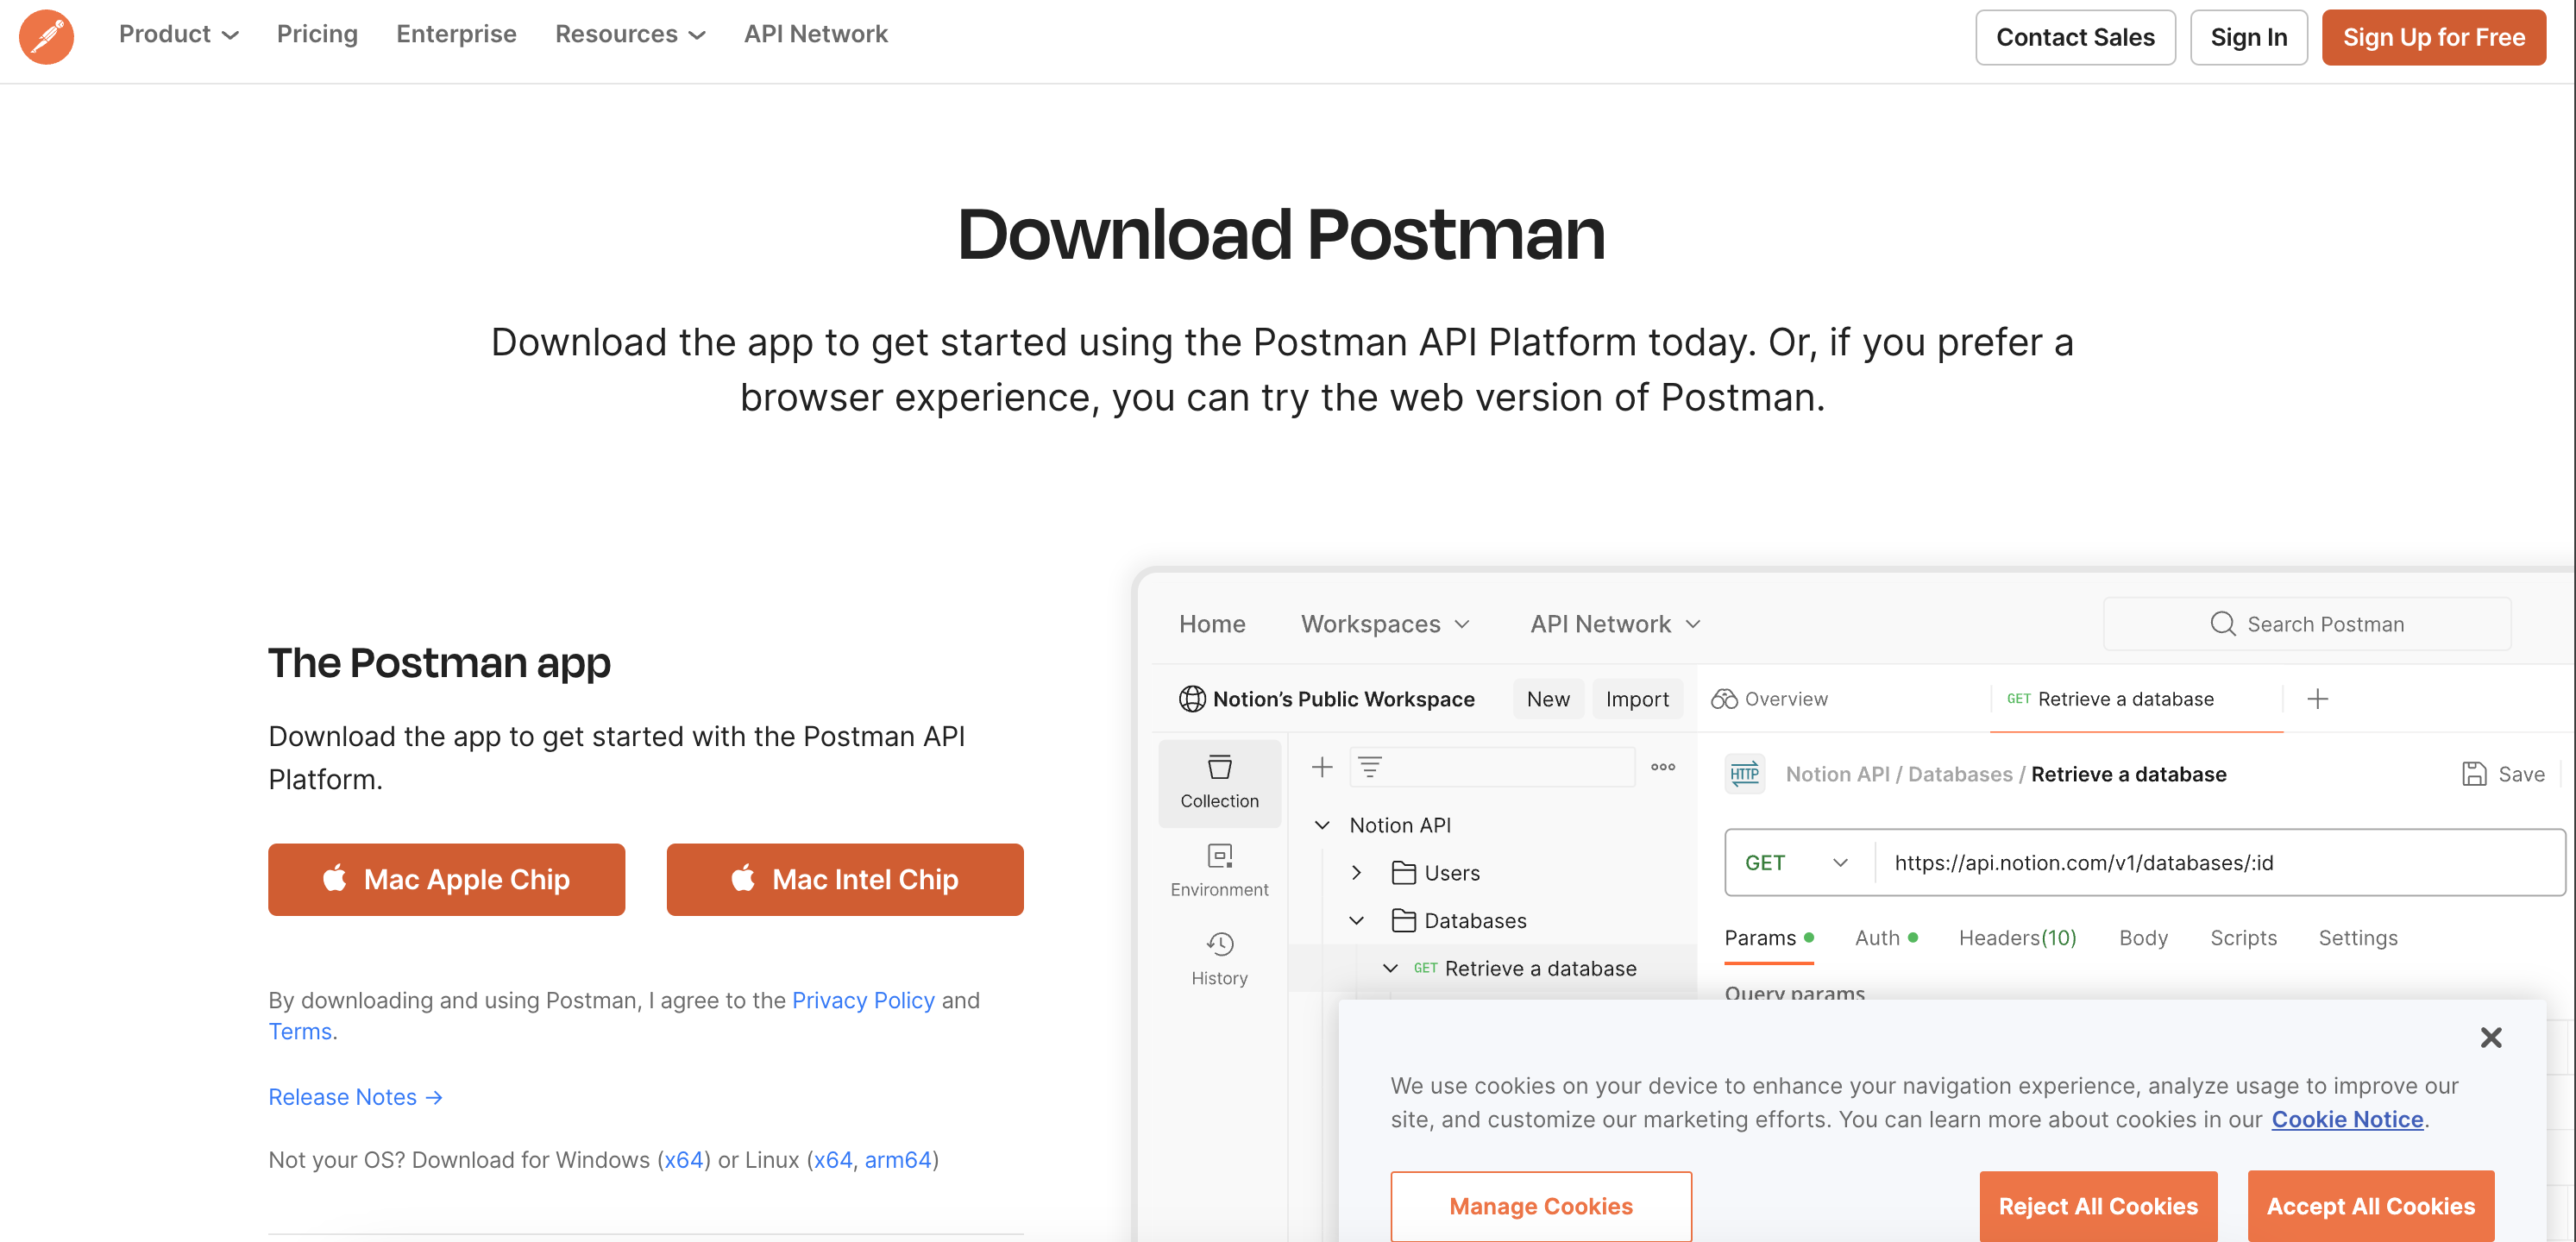Click the create new collection plus icon
Viewport: 2576px width, 1242px height.
(x=1322, y=767)
